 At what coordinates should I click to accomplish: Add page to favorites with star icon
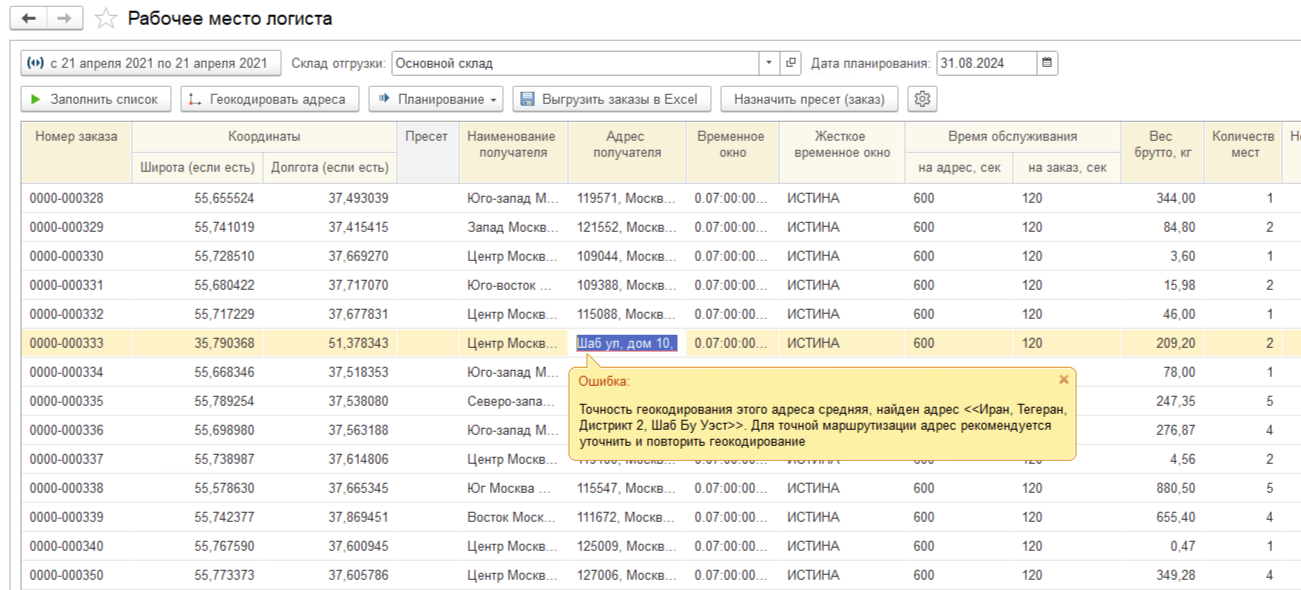click(x=104, y=19)
